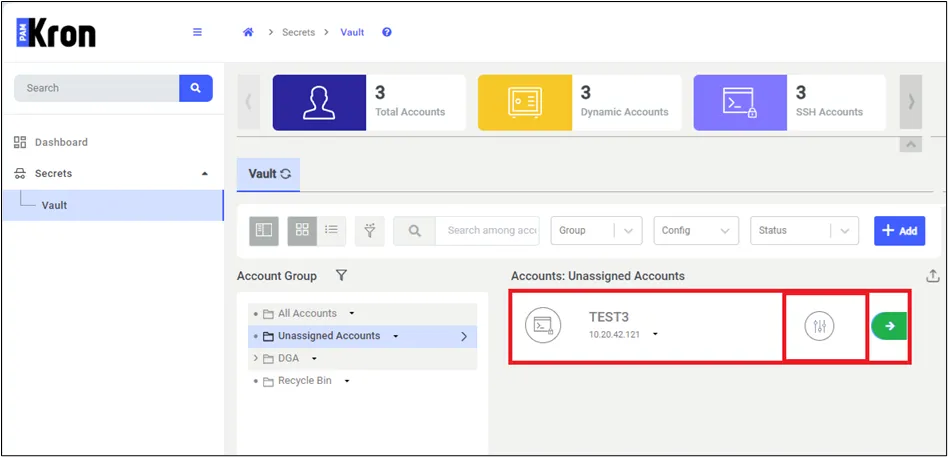Screen dimensions: 948x457
Task: Switch to list view
Action: [x=331, y=230]
